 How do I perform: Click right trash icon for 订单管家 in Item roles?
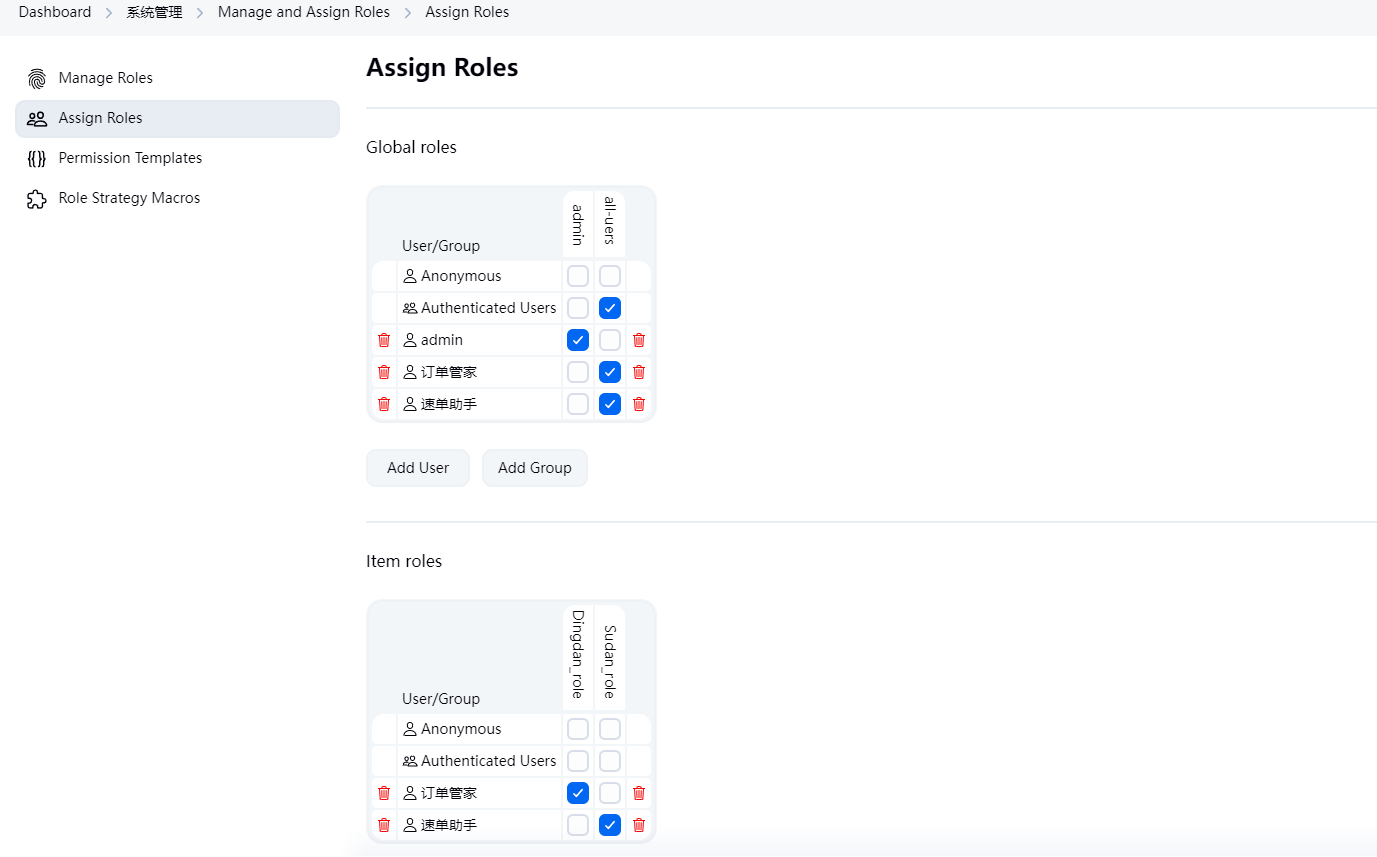point(639,793)
